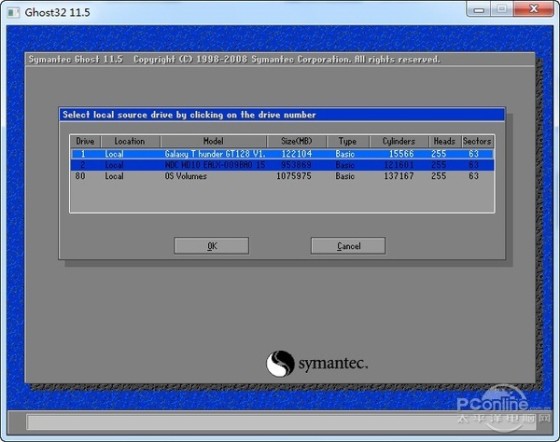
Task: Click cylinders value 15566
Action: click(401, 154)
